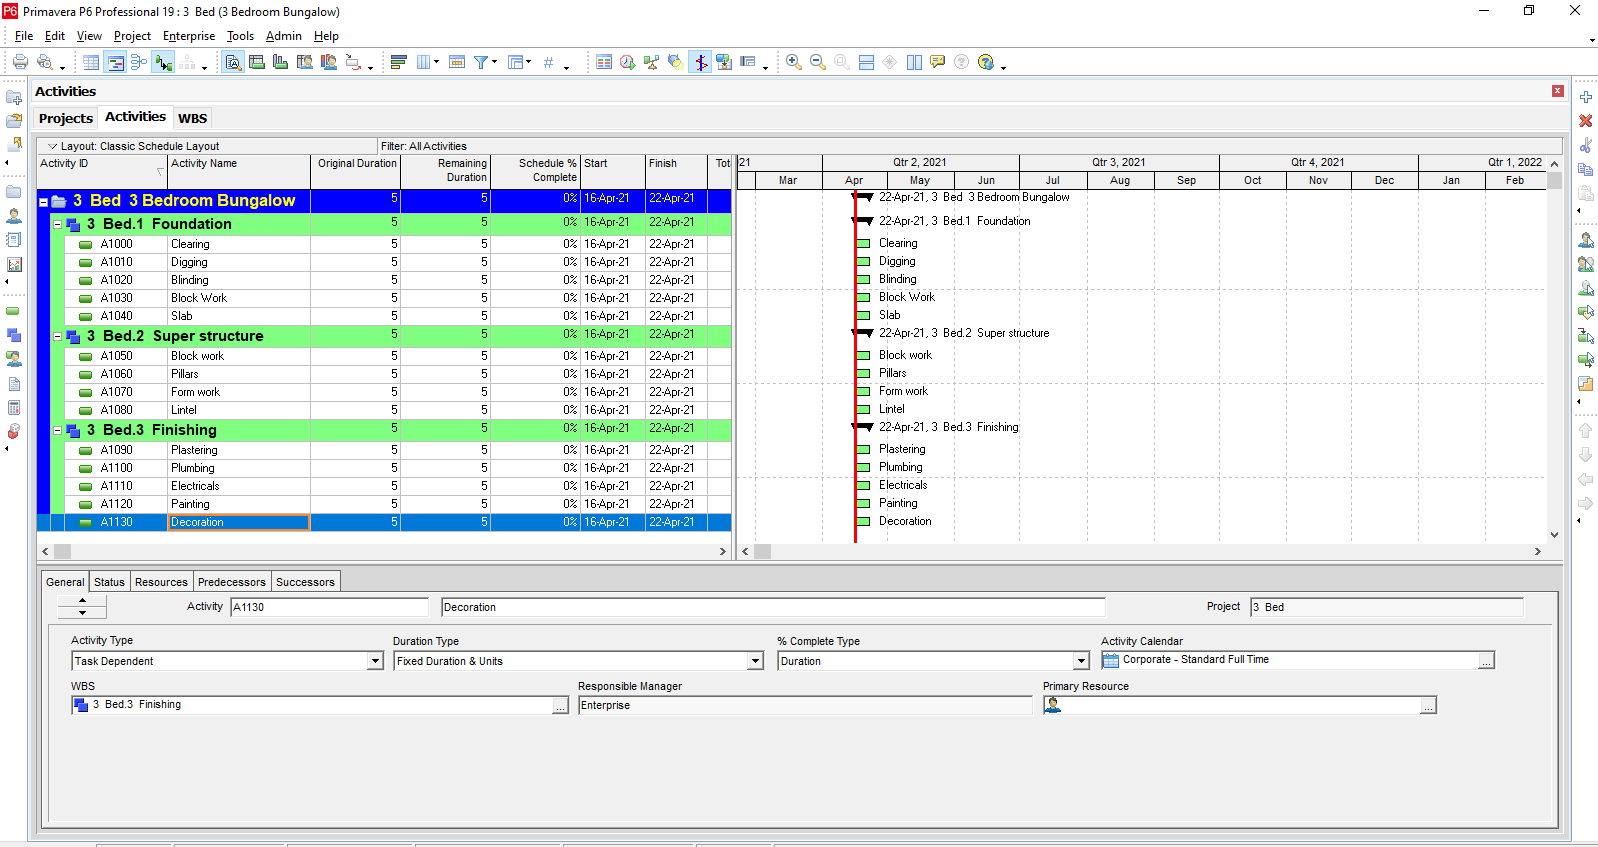The width and height of the screenshot is (1598, 847).
Task: Open the Predecessors details tab
Action: click(232, 582)
